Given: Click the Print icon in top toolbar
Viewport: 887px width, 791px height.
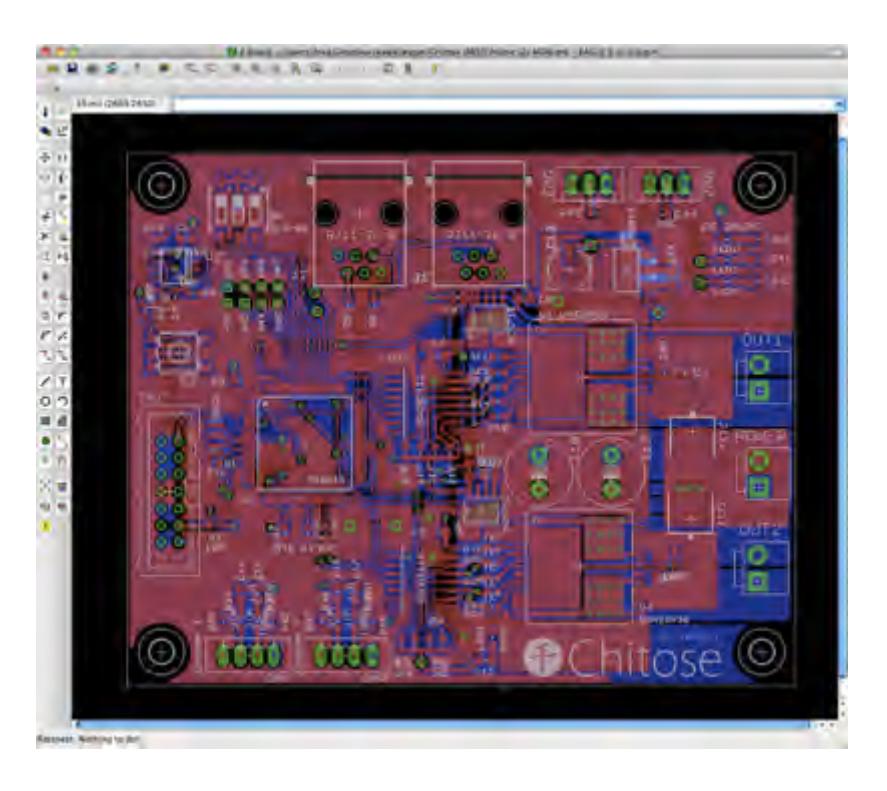Looking at the screenshot, I should pos(92,68).
